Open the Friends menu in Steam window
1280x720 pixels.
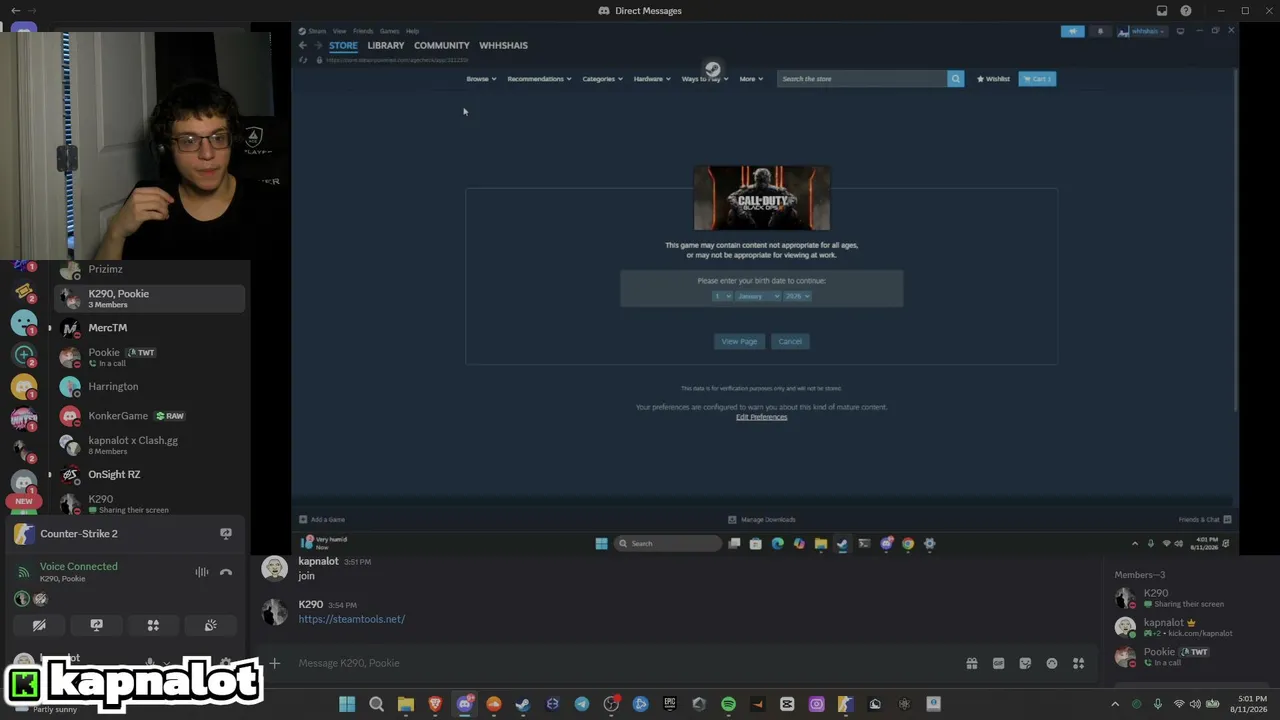coord(363,31)
